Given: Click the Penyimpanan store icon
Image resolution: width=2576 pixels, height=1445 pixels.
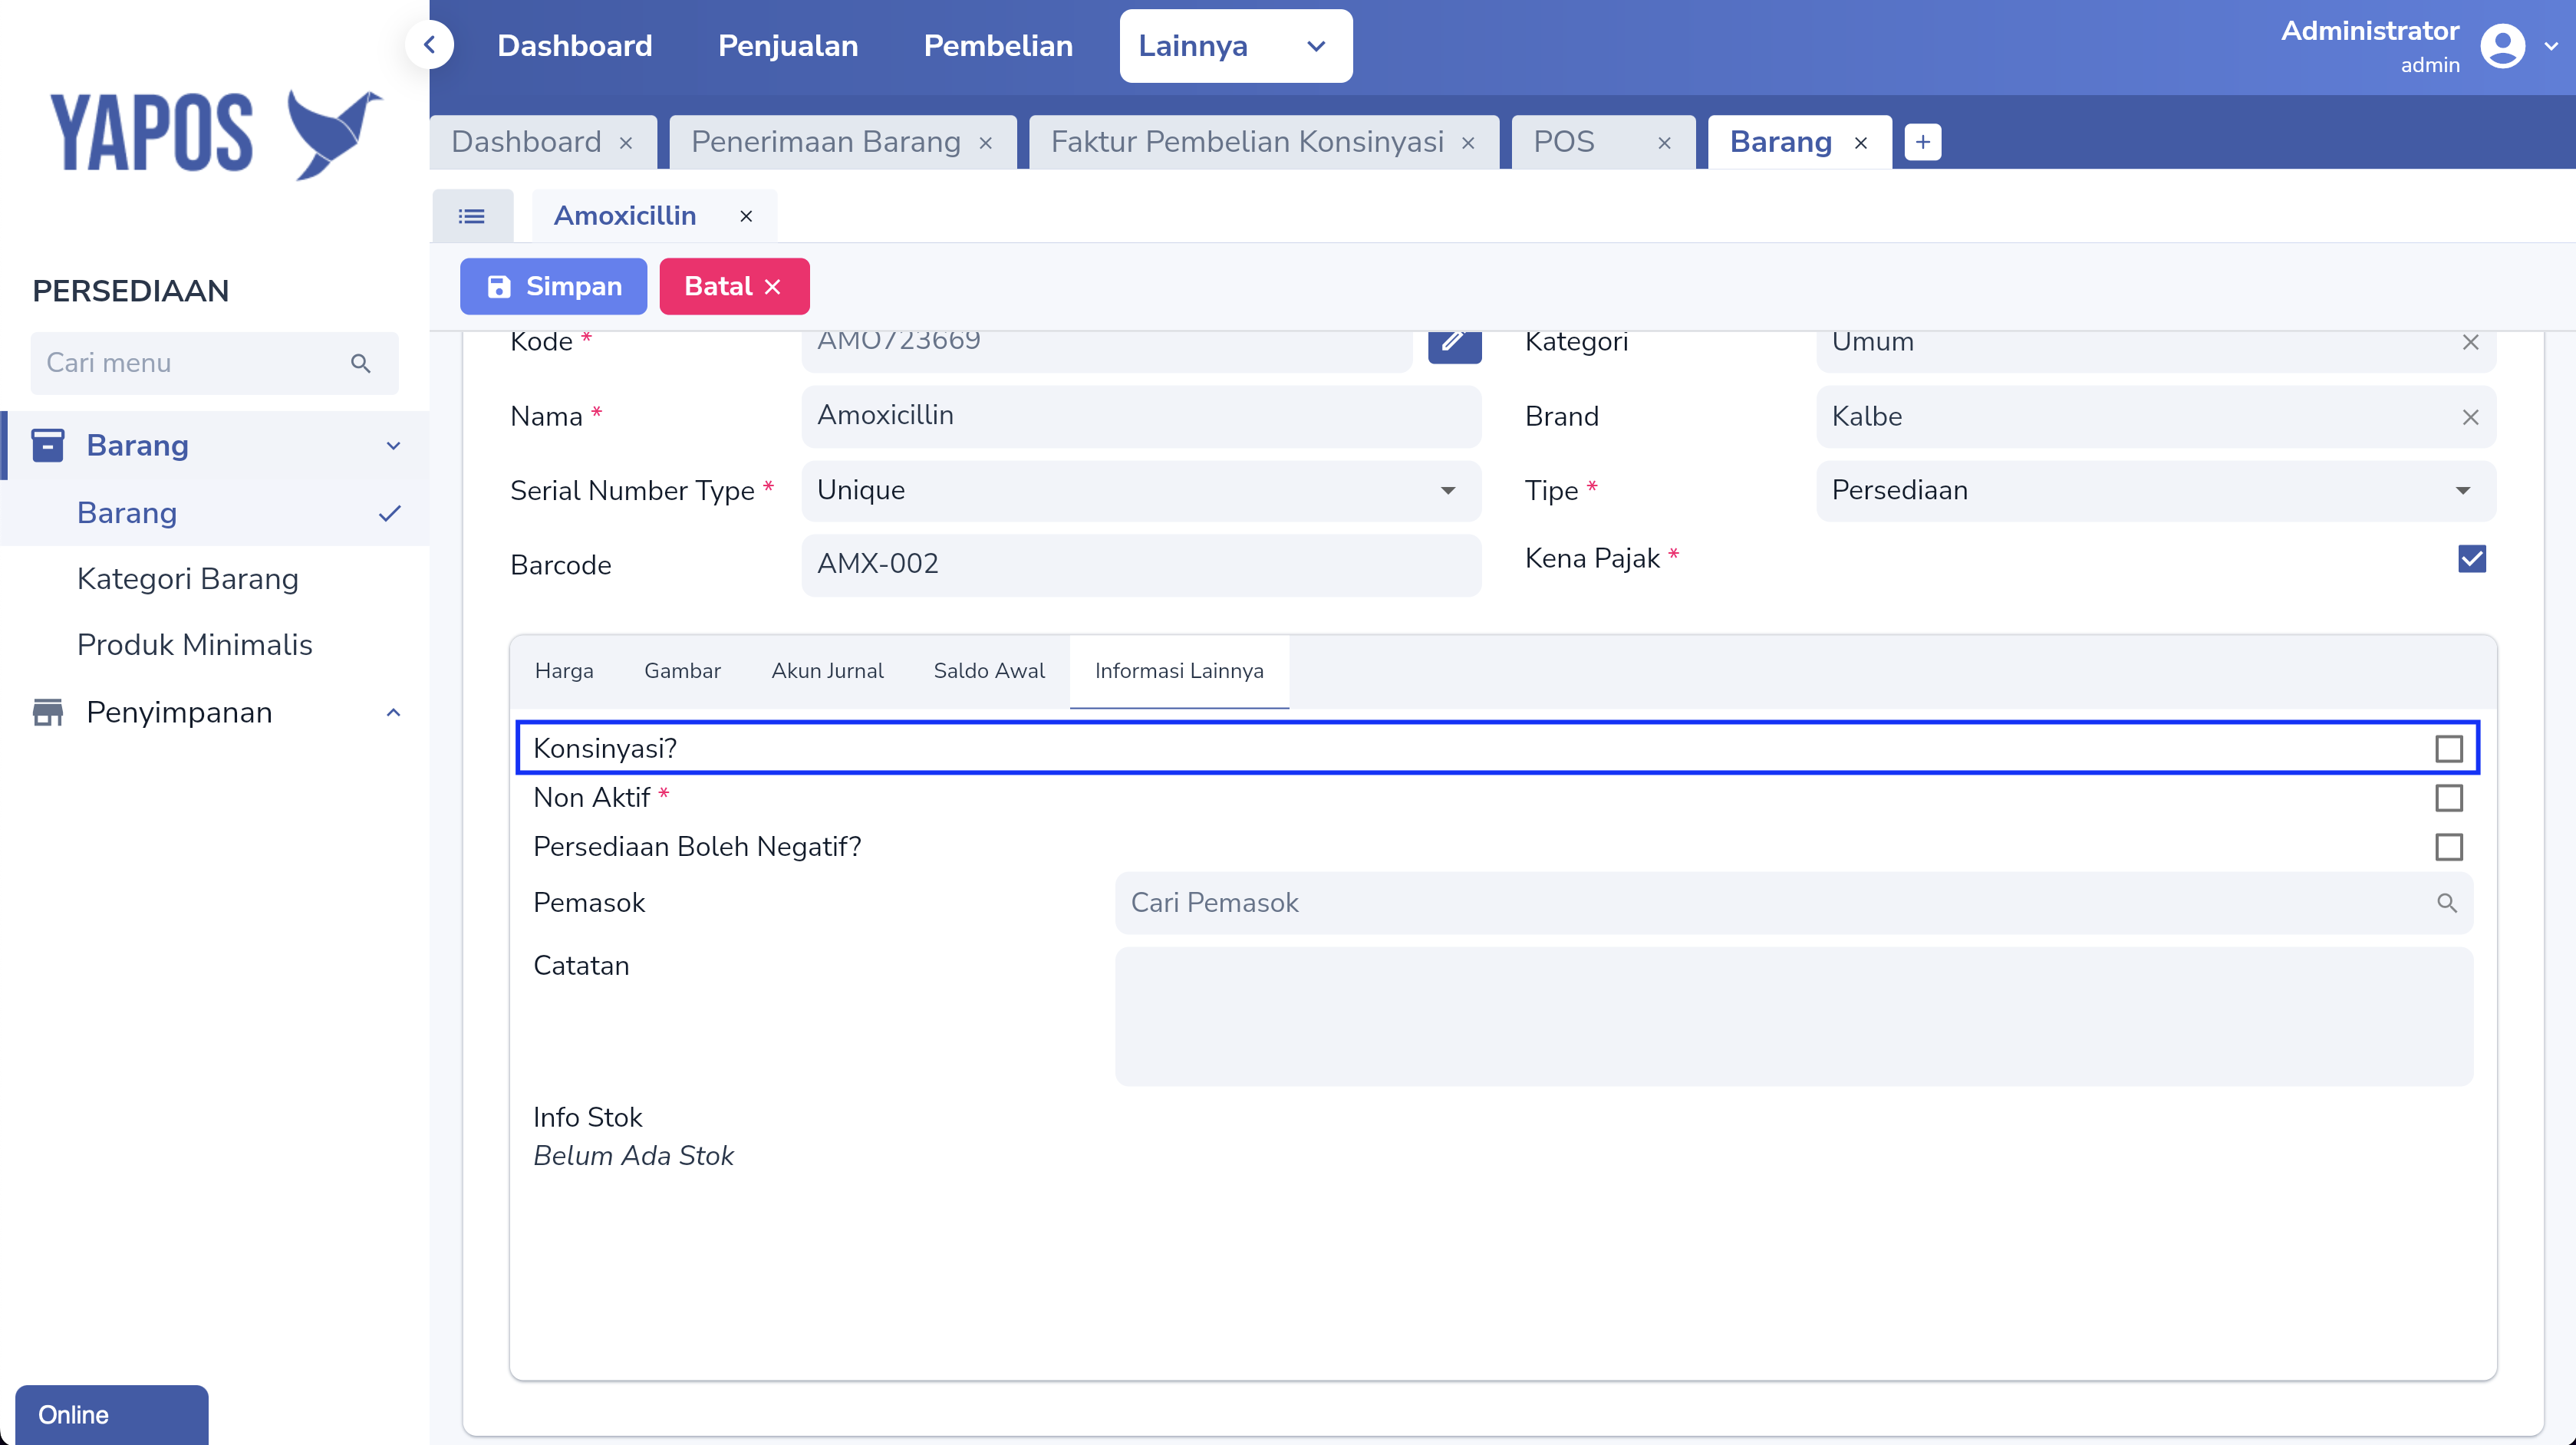Looking at the screenshot, I should click(47, 712).
